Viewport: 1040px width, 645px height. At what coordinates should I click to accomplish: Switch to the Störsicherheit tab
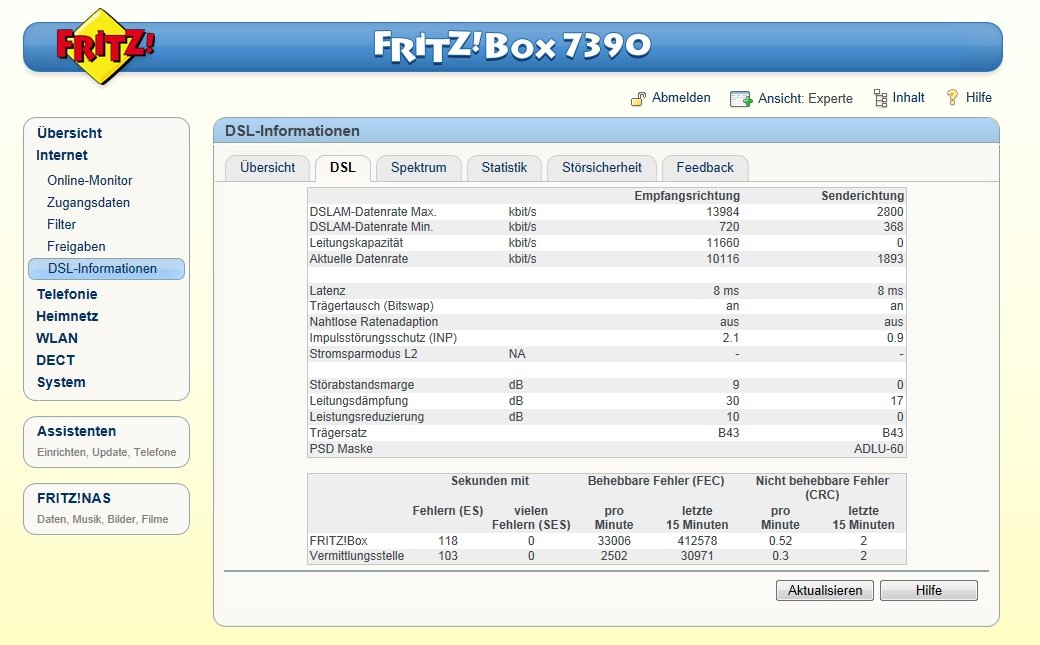[602, 168]
